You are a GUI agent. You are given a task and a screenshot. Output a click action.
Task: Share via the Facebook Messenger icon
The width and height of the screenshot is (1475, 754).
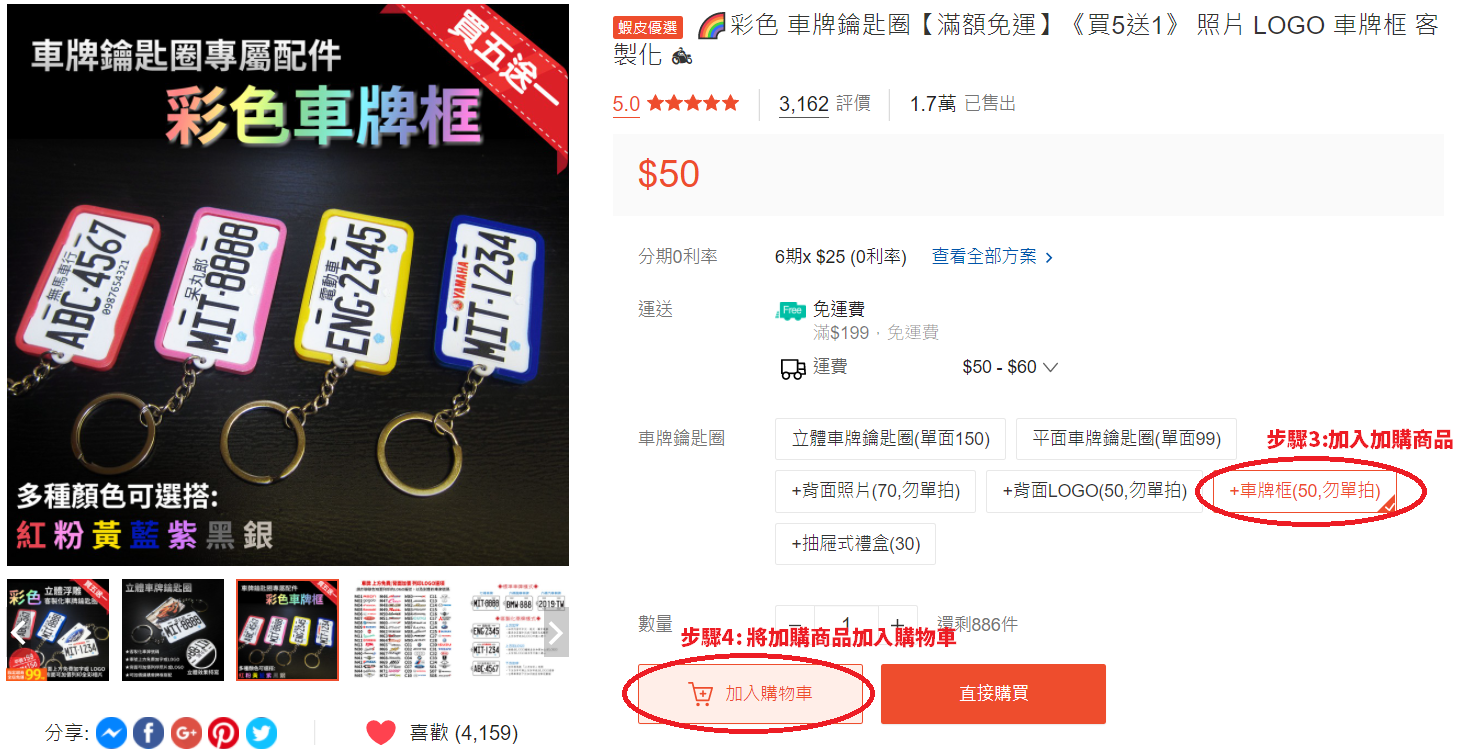pos(112,733)
